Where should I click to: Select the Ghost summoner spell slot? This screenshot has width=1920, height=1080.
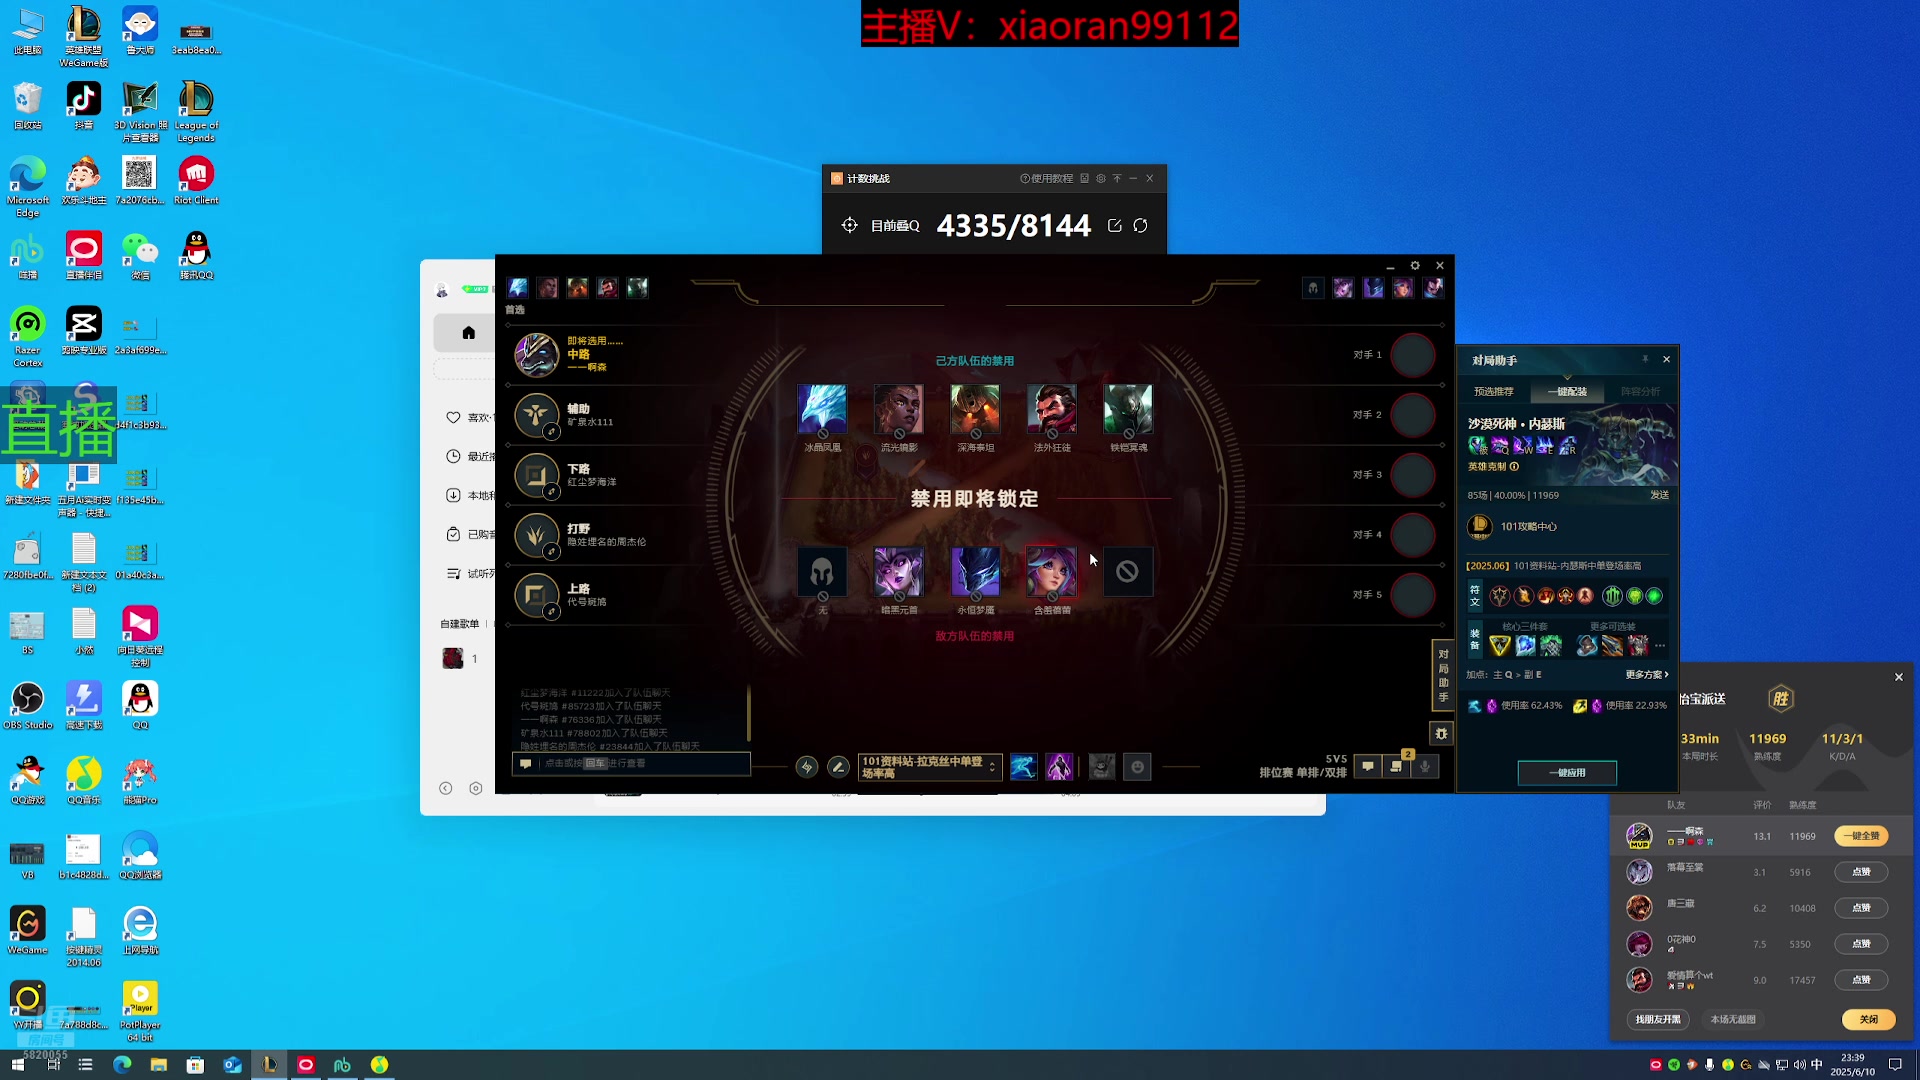[x=1023, y=767]
